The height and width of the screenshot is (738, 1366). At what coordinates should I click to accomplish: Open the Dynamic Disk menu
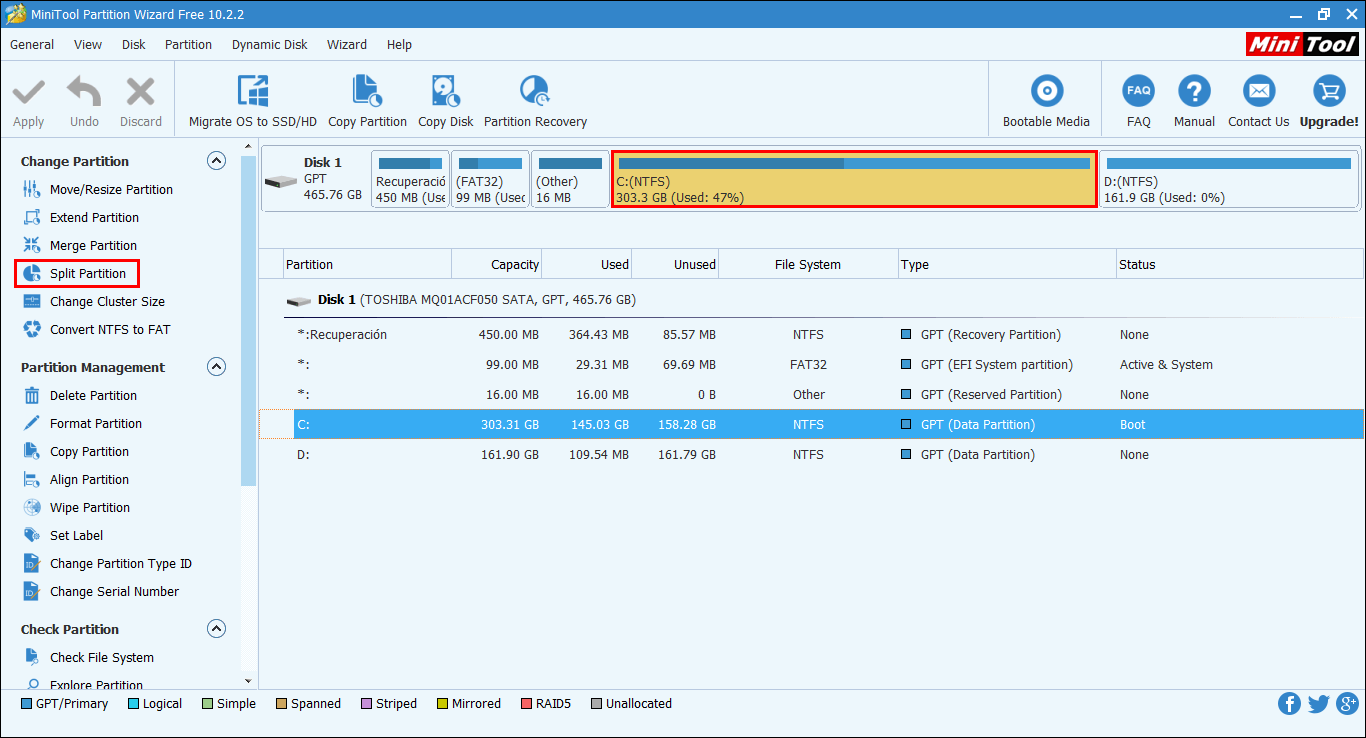(x=270, y=44)
